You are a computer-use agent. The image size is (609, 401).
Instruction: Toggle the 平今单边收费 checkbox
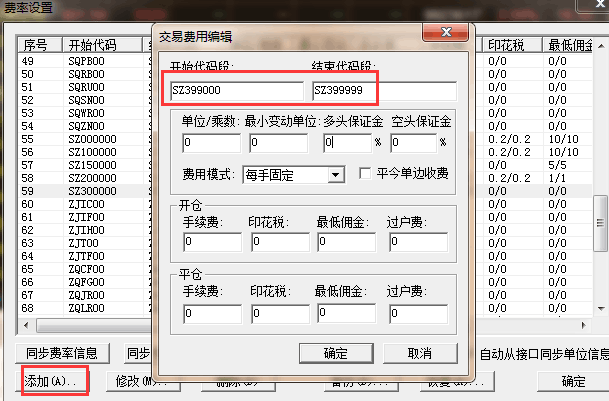[365, 174]
